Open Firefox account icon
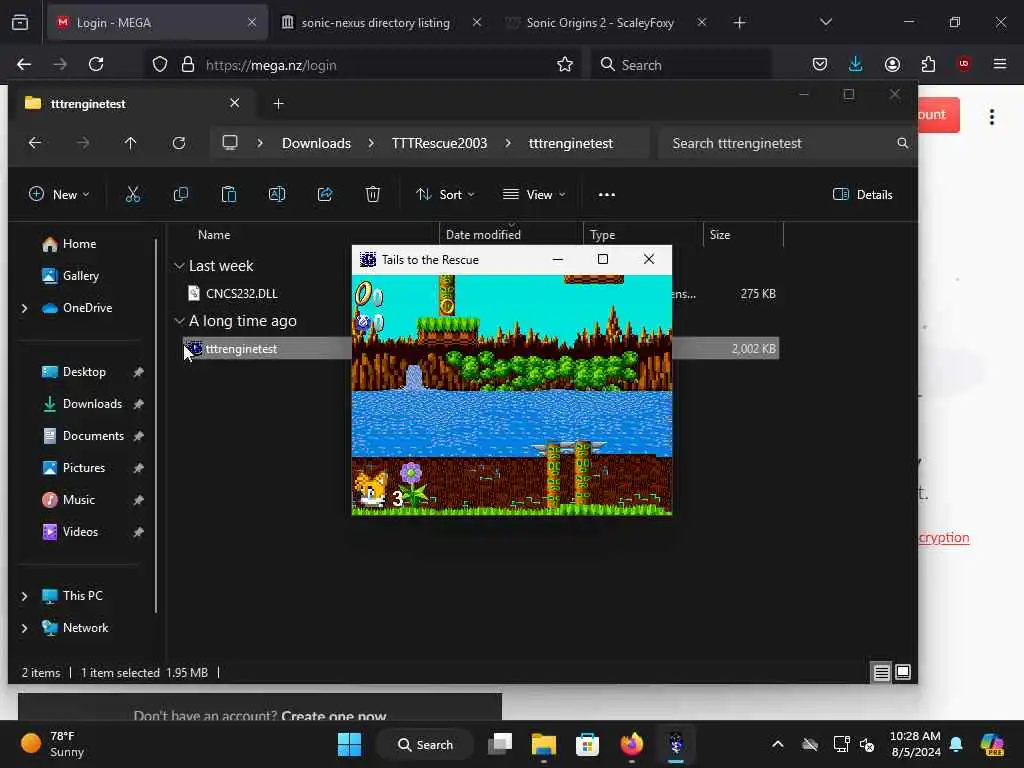The height and width of the screenshot is (768, 1024). 892,64
